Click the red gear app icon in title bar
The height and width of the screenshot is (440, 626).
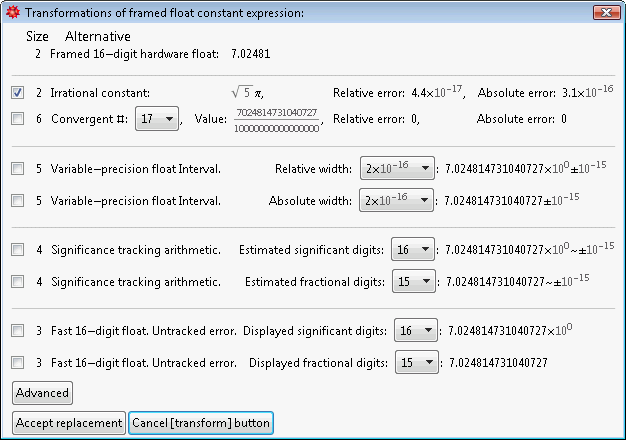click(13, 12)
